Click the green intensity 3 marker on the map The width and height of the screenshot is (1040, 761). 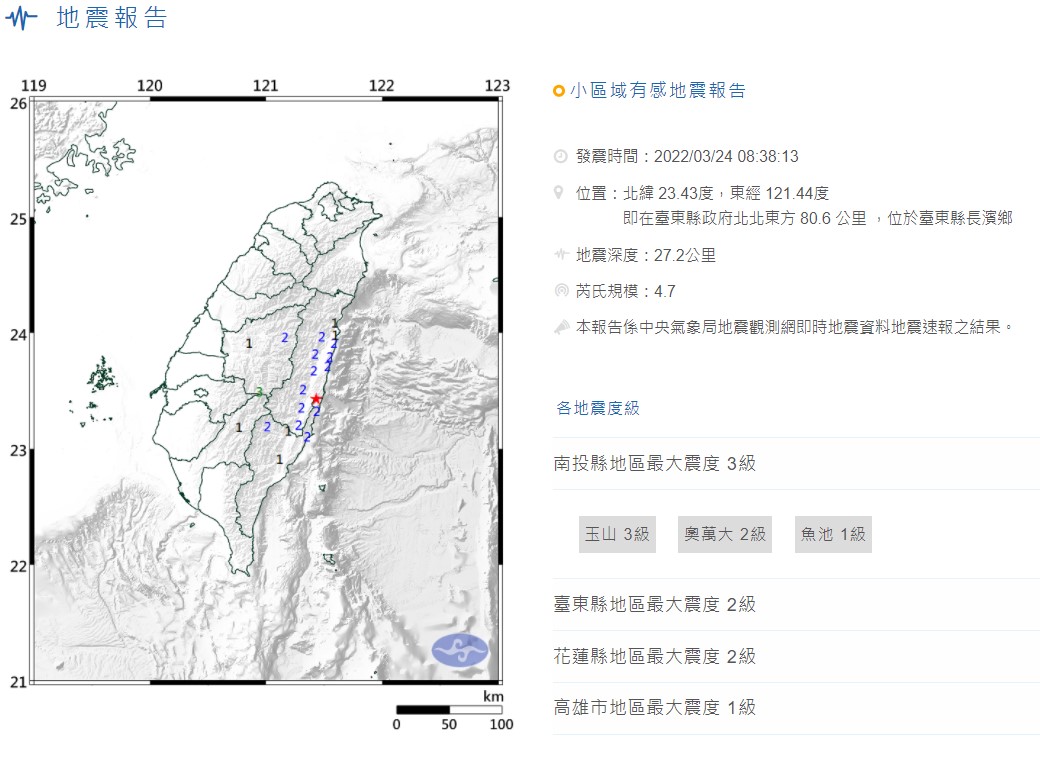pos(259,393)
